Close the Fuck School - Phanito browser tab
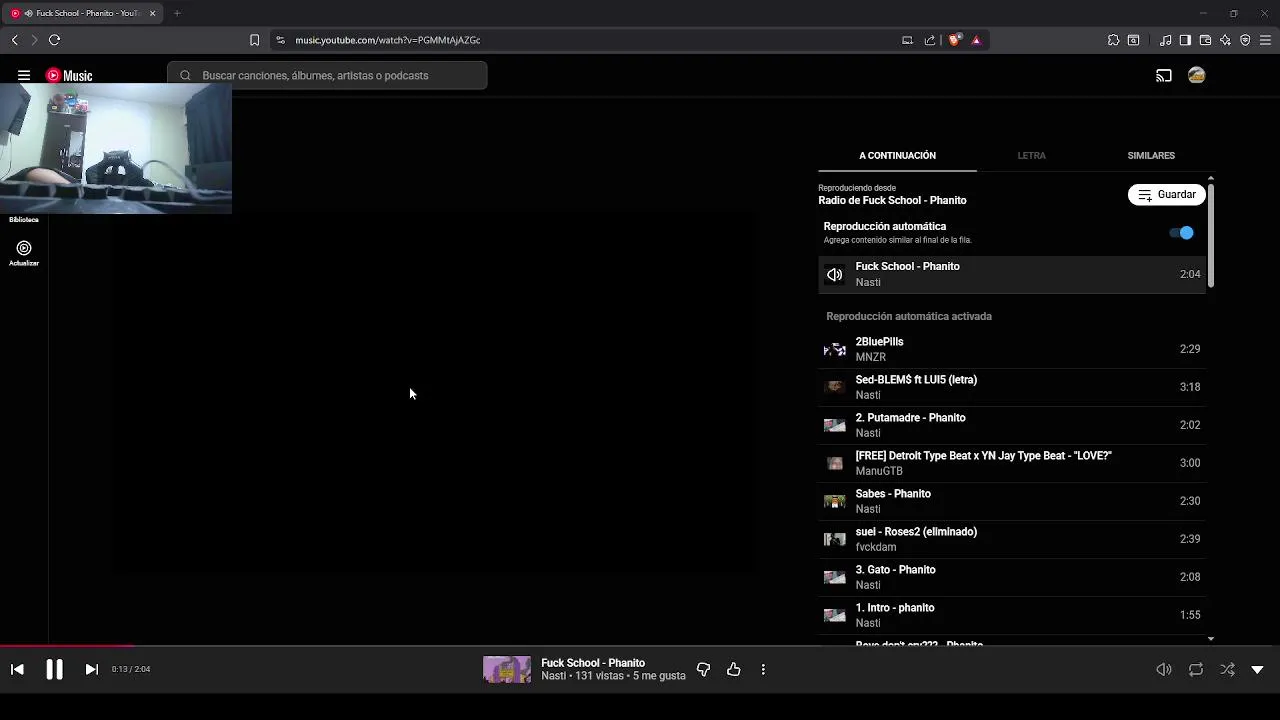The width and height of the screenshot is (1280, 720). 152,13
